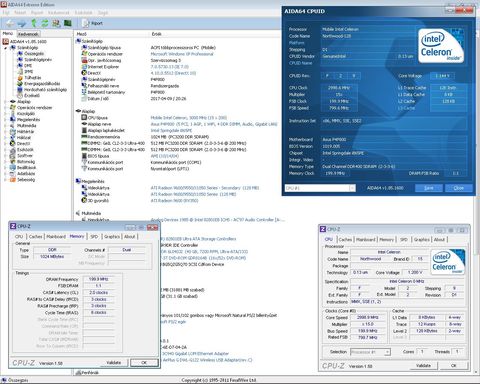Click Validate in the left CPU-Z window
Screen dimensions: 480x384
click(x=114, y=362)
